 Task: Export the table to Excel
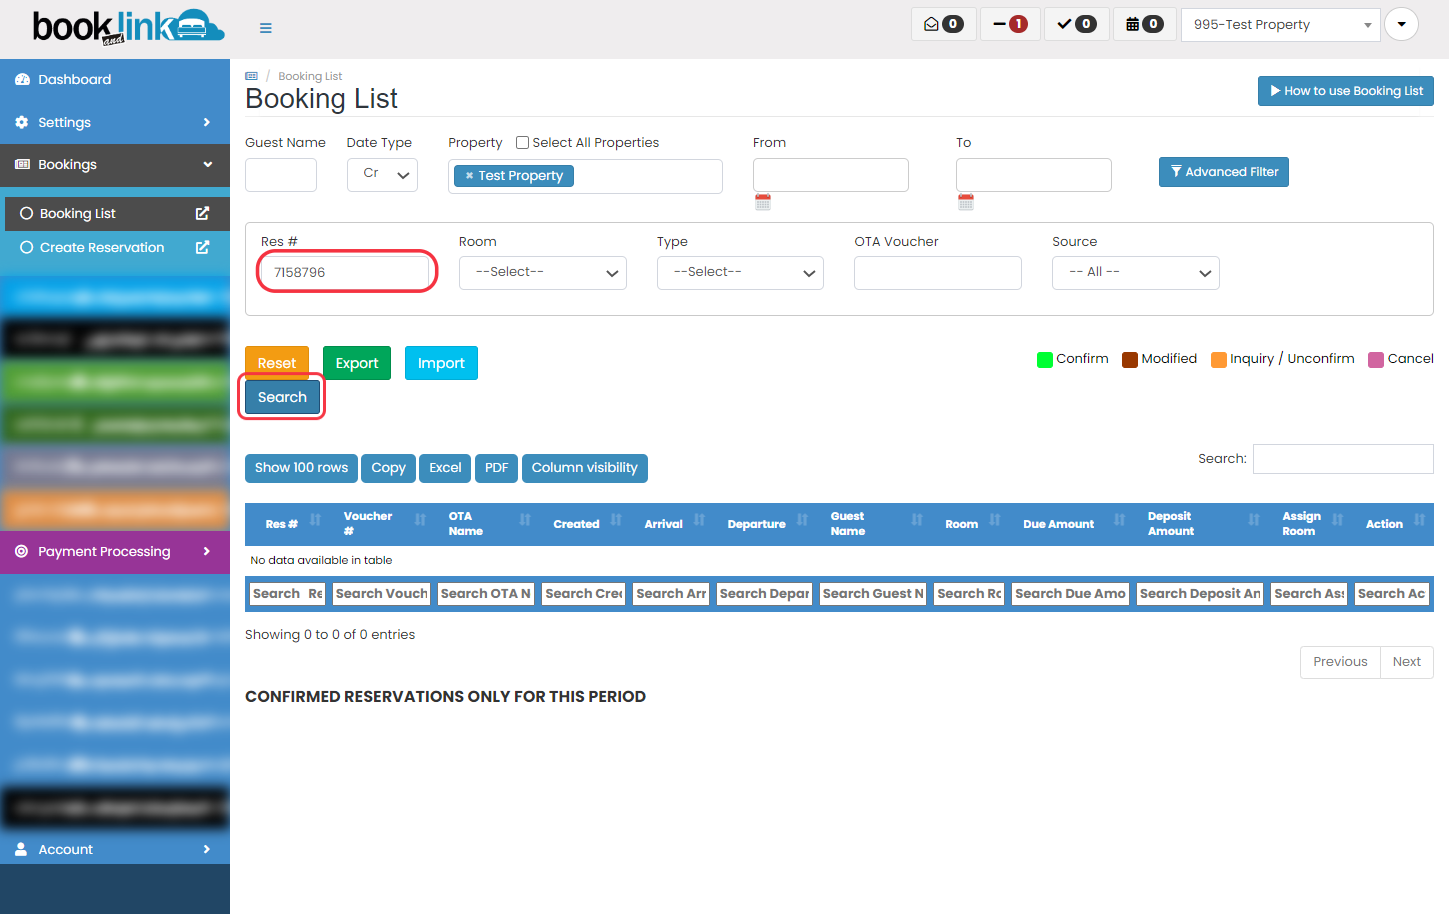click(445, 468)
